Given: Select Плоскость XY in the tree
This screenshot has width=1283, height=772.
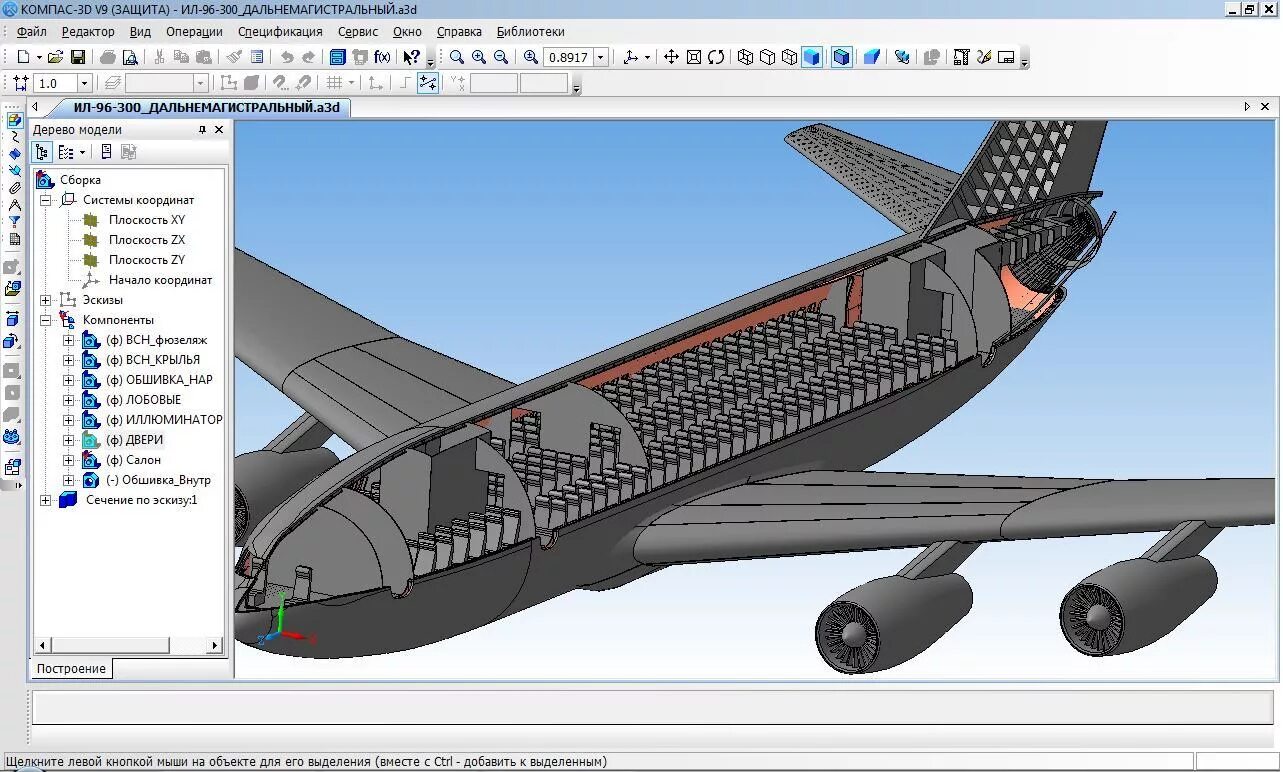Looking at the screenshot, I should coord(147,220).
